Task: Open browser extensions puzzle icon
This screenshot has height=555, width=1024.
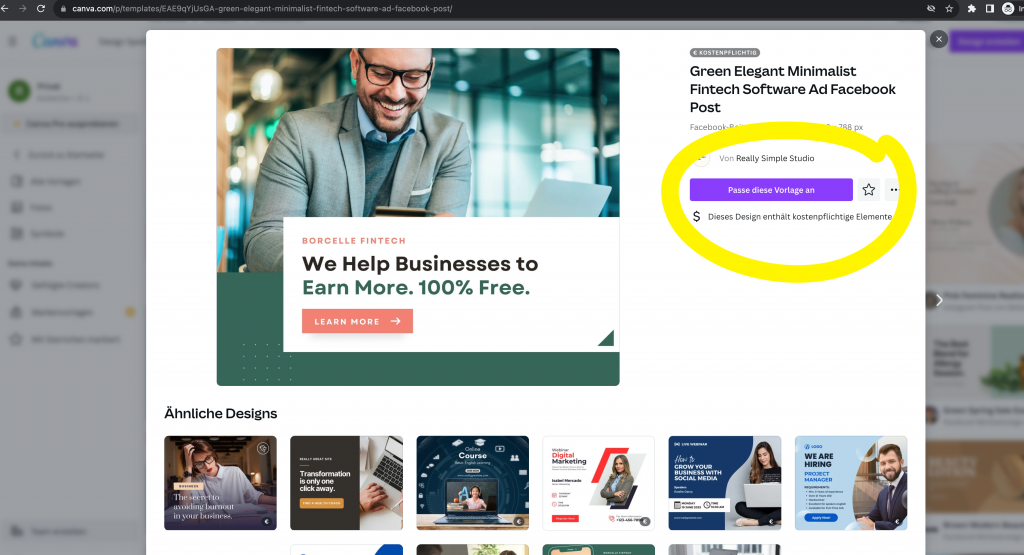Action: [971, 8]
